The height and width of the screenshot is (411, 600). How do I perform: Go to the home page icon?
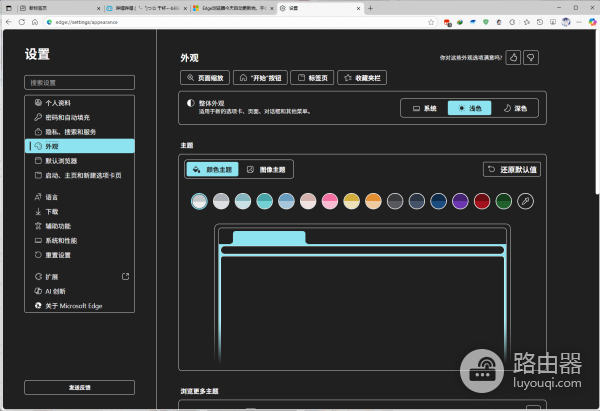tap(35, 22)
